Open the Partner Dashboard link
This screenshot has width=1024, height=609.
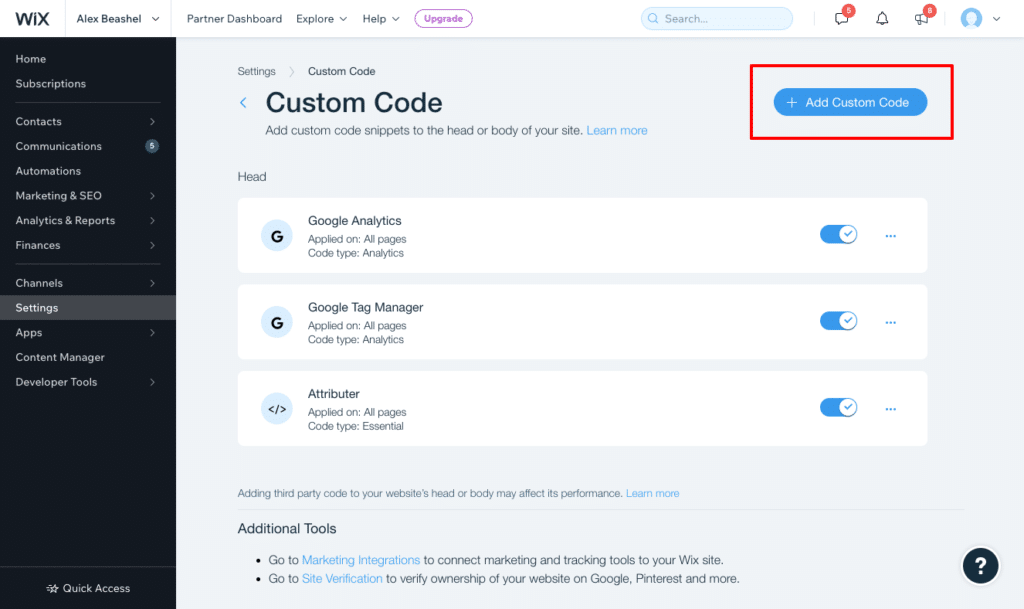[x=234, y=19]
